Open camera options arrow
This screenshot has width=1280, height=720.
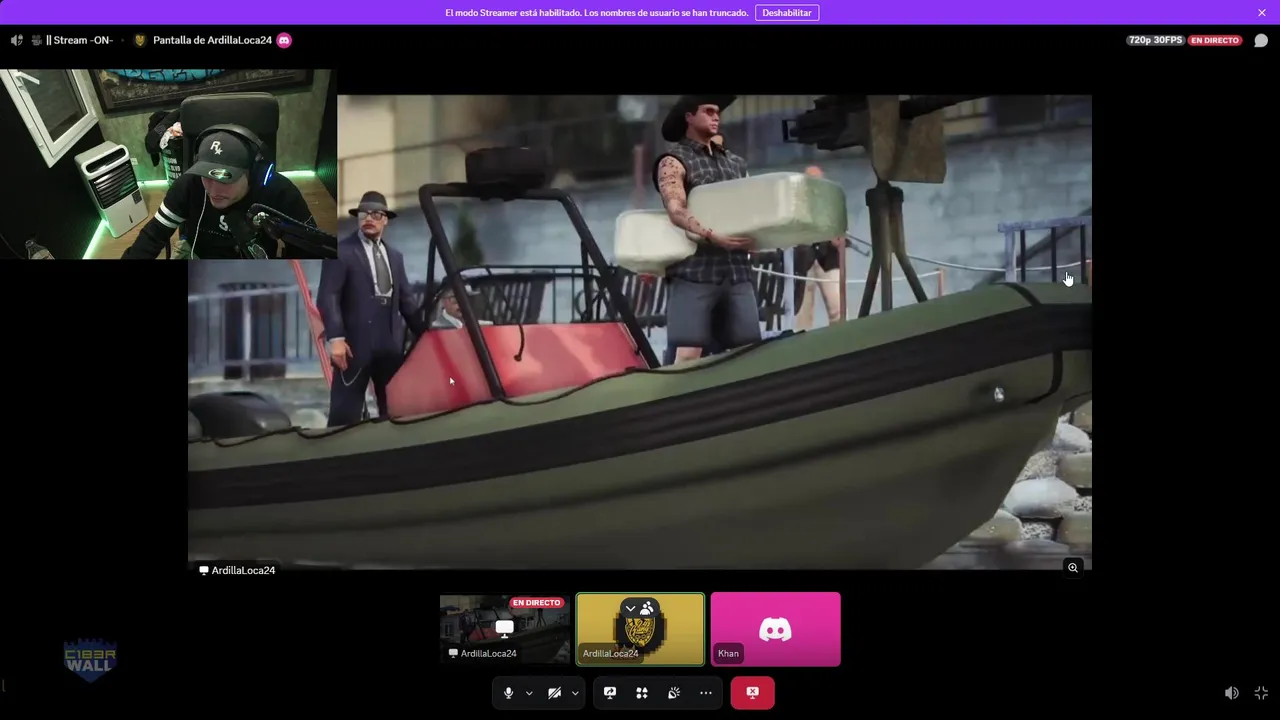(x=575, y=693)
